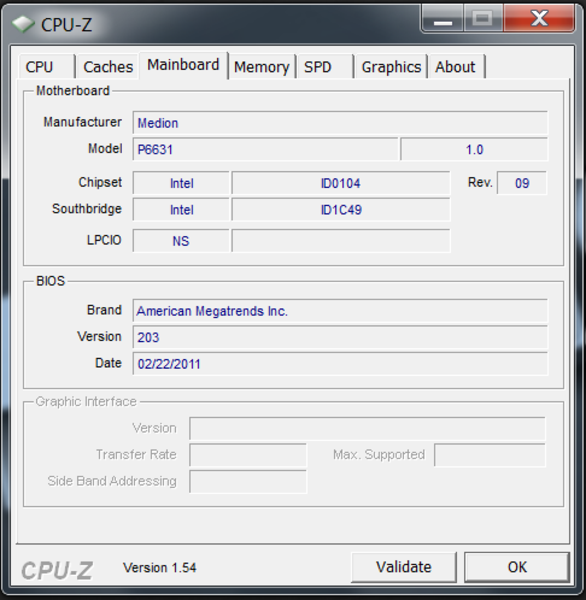The image size is (586, 600).
Task: Click the Model field showing P6631
Action: 266,149
